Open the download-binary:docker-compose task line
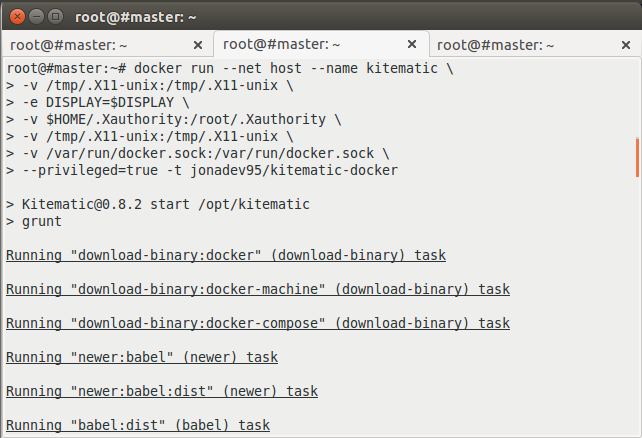This screenshot has height=438, width=642. (x=258, y=323)
